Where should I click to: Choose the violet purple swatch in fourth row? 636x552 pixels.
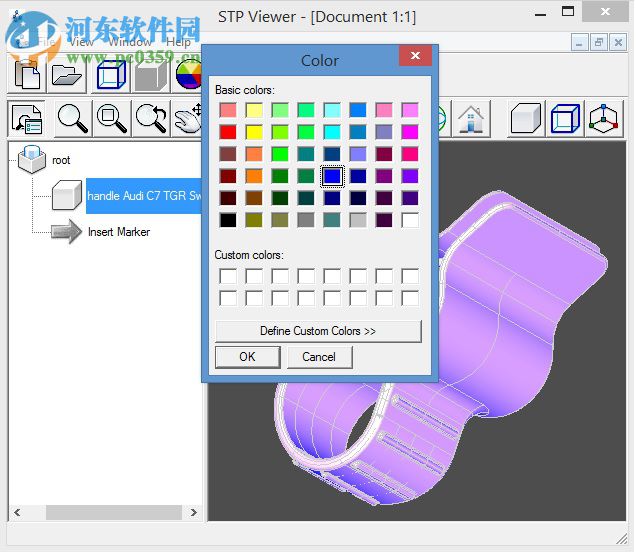(x=410, y=176)
